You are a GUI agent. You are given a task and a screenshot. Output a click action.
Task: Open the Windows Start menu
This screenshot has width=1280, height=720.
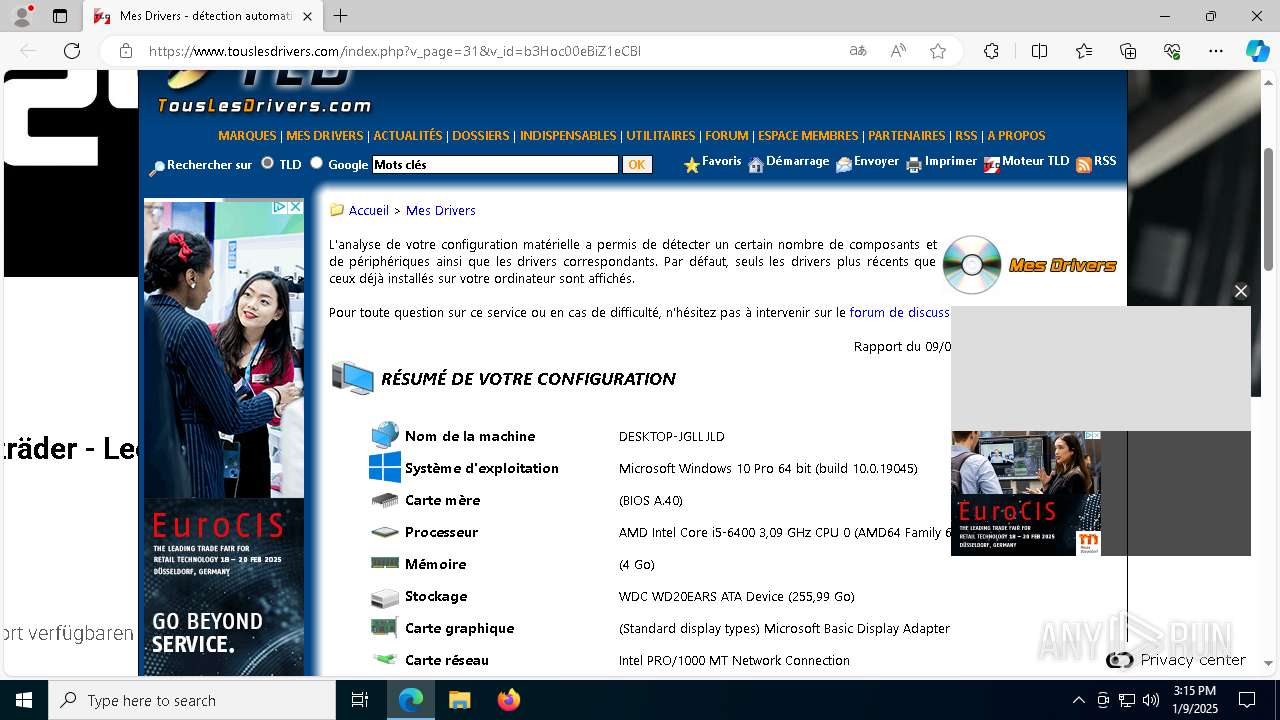[x=24, y=700]
